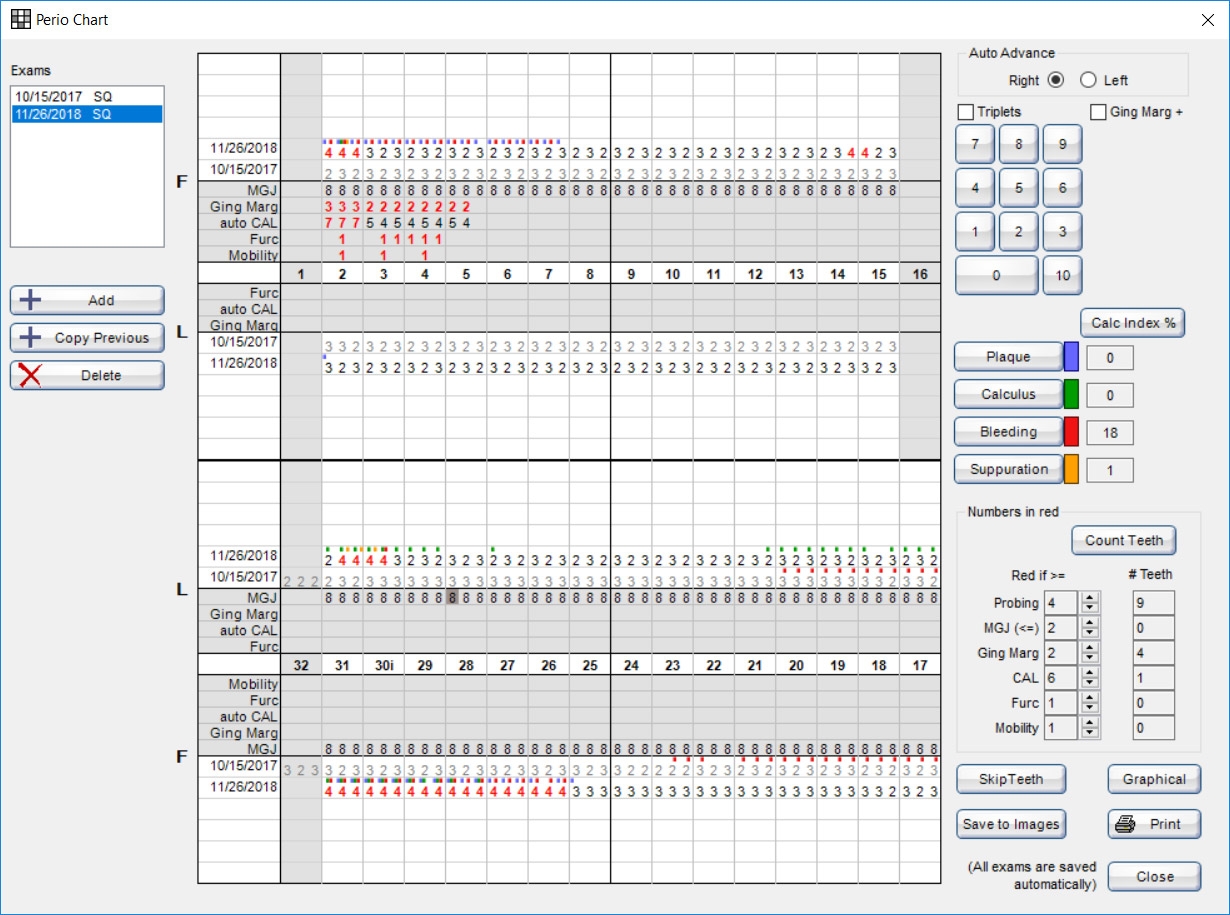Screen dimensions: 1230x915
Task: Activate Plaque entry mode
Action: tap(1008, 357)
